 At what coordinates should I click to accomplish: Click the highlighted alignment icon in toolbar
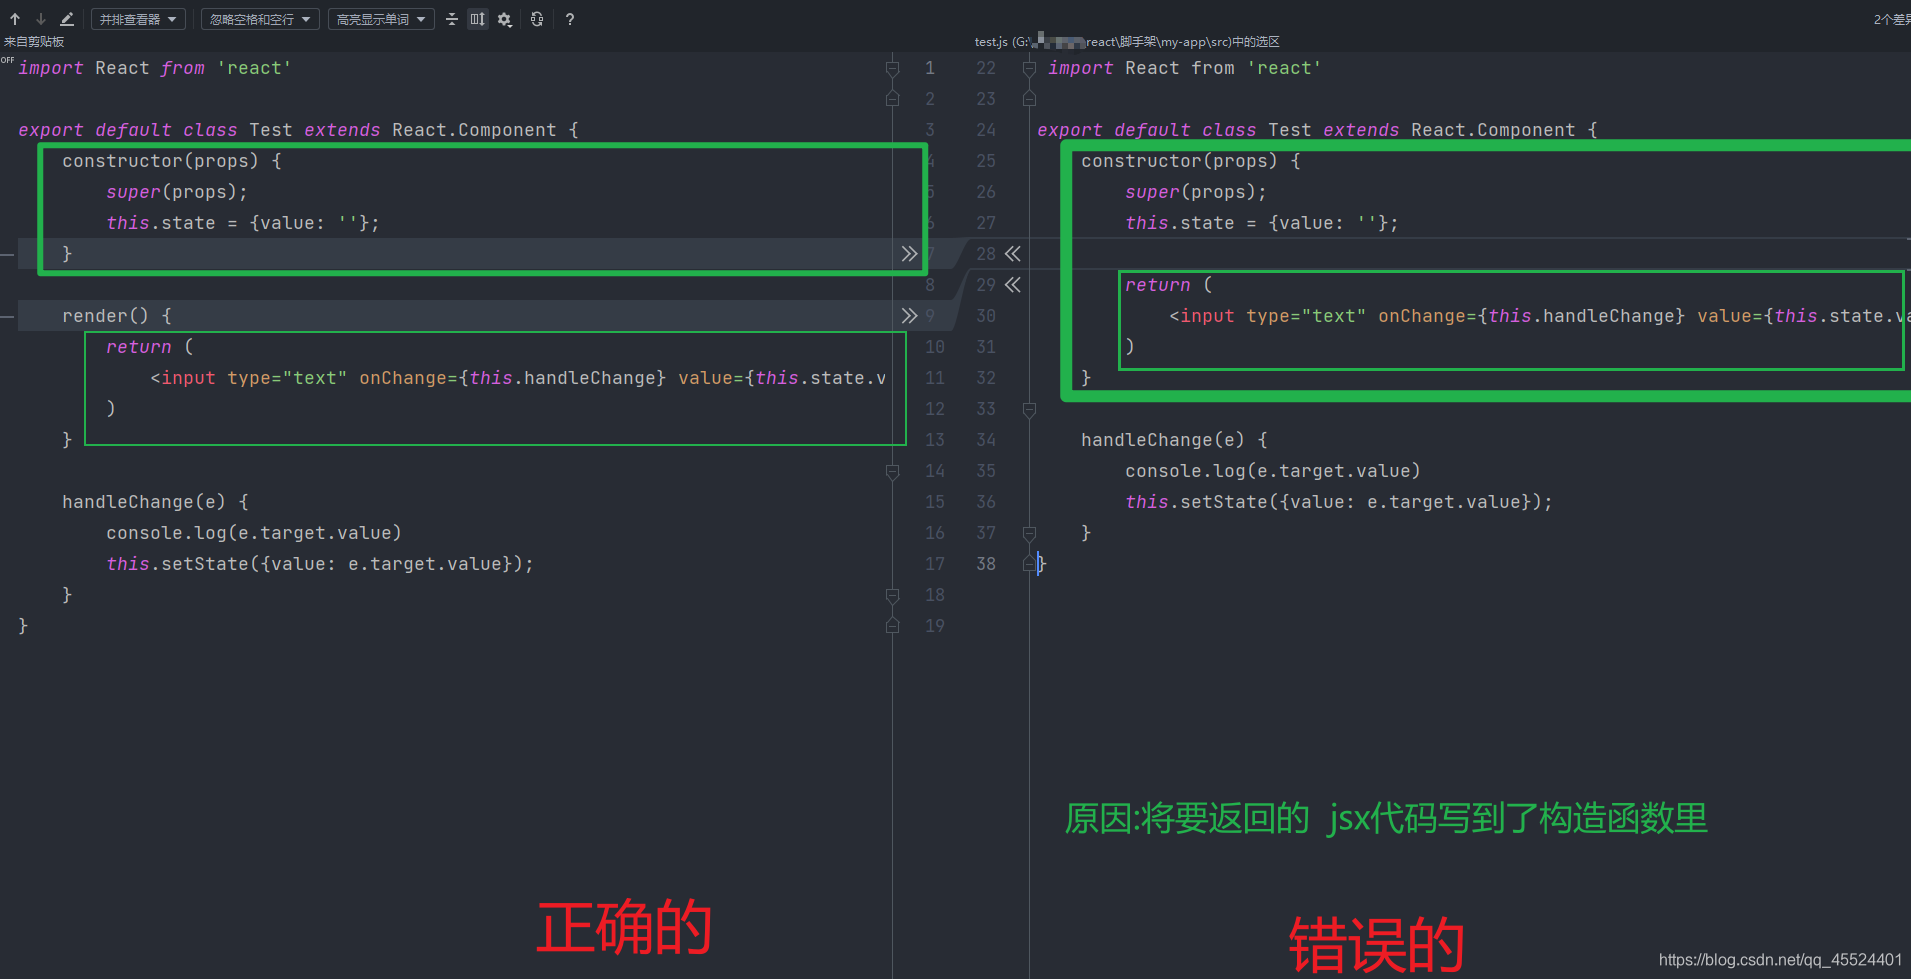pos(477,18)
